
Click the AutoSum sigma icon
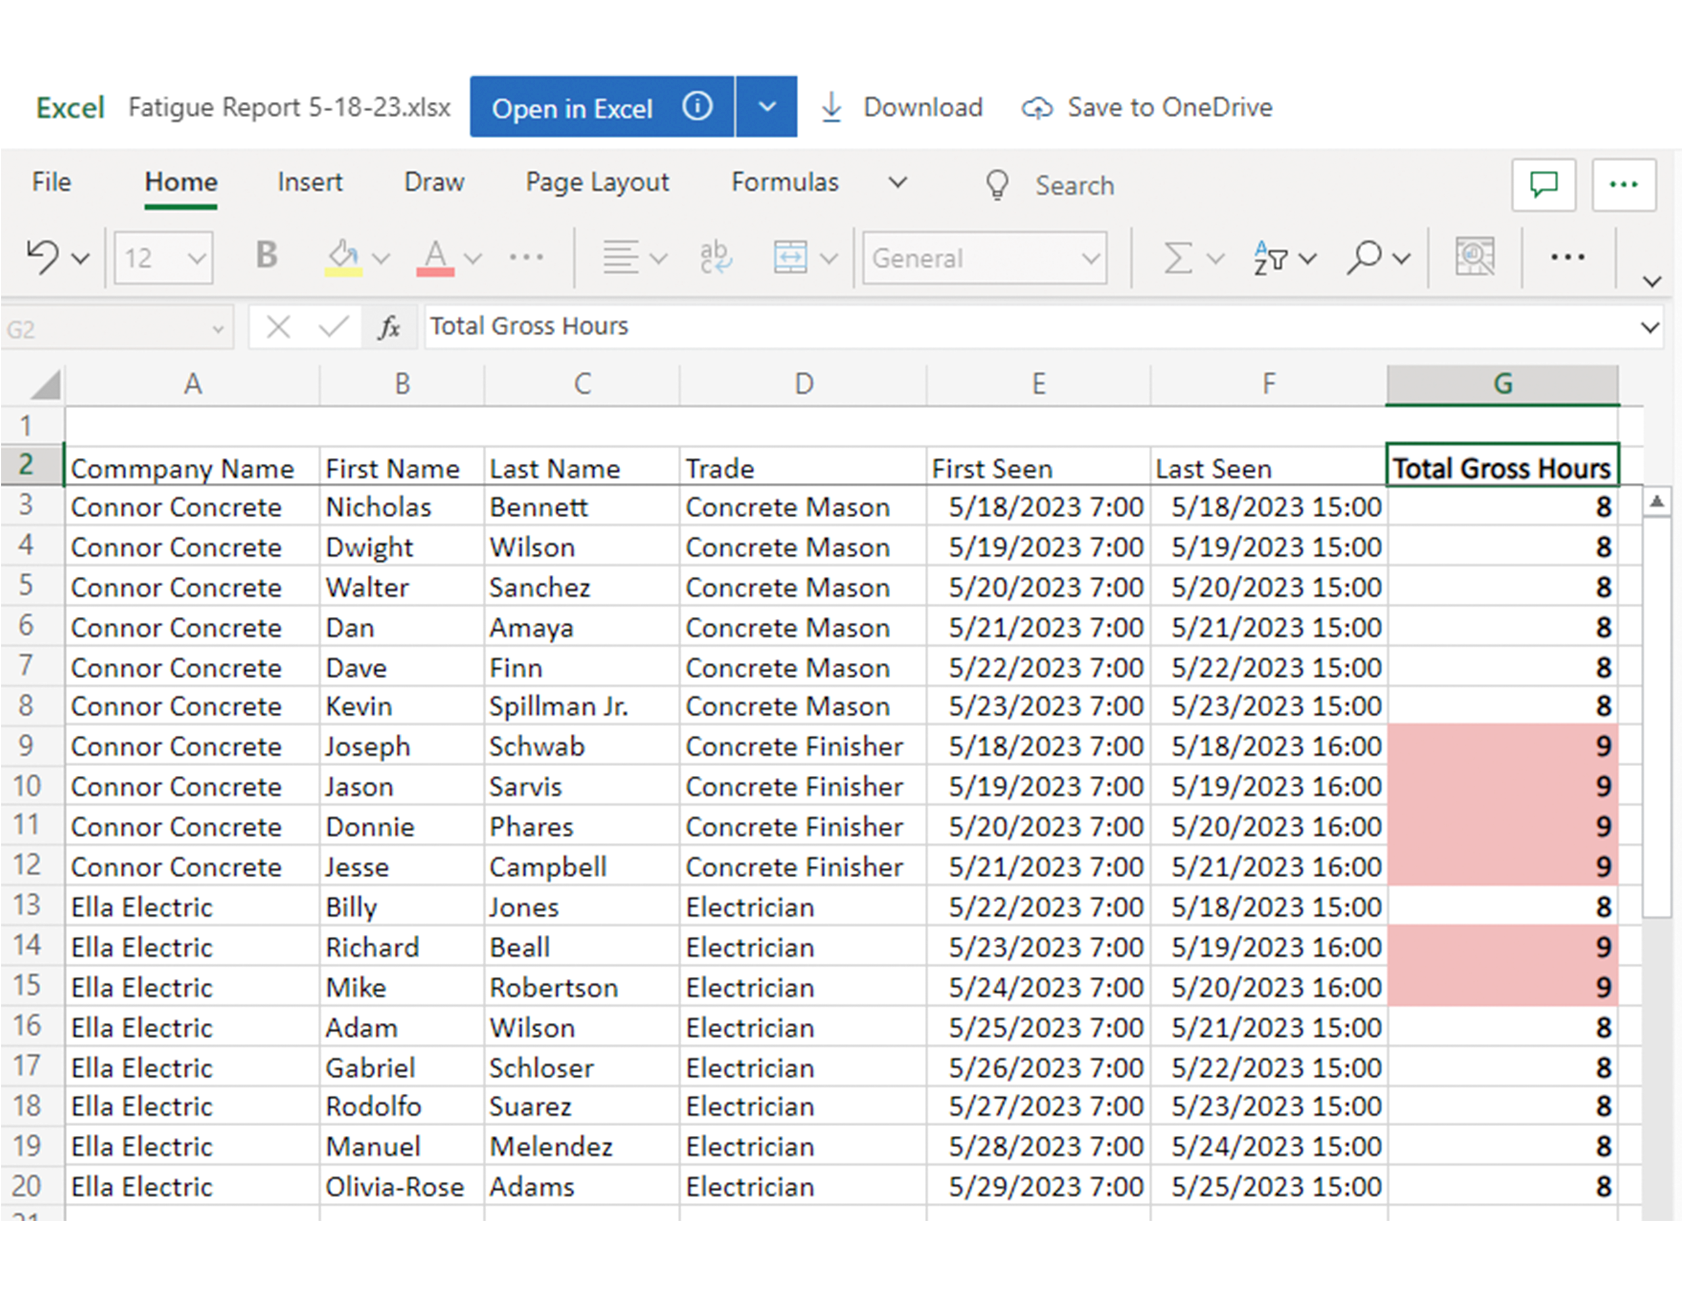pos(1178,258)
